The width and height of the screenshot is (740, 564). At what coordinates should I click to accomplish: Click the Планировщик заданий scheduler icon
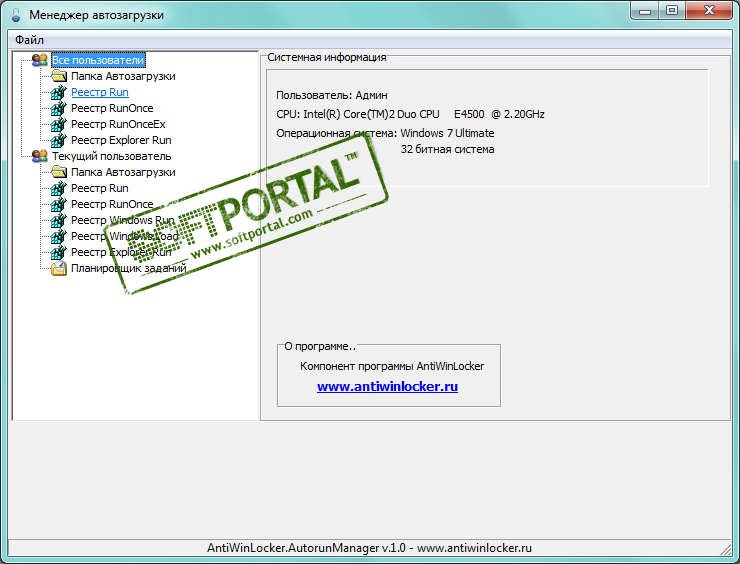(59, 268)
